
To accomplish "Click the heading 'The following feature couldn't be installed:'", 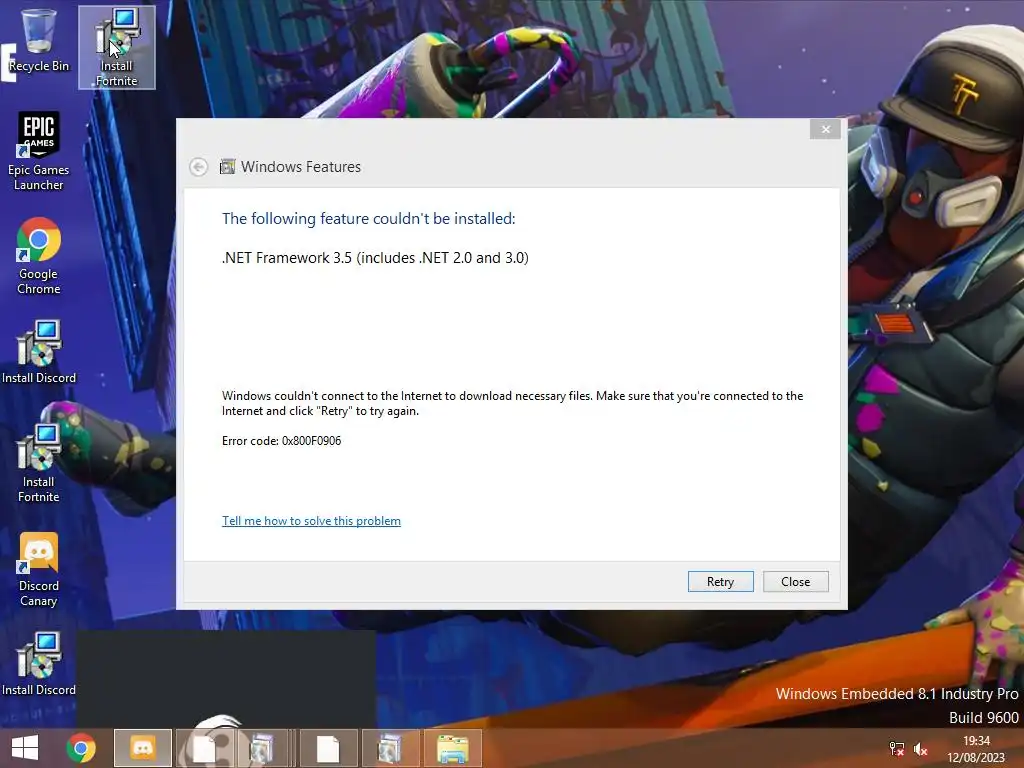I will [368, 219].
